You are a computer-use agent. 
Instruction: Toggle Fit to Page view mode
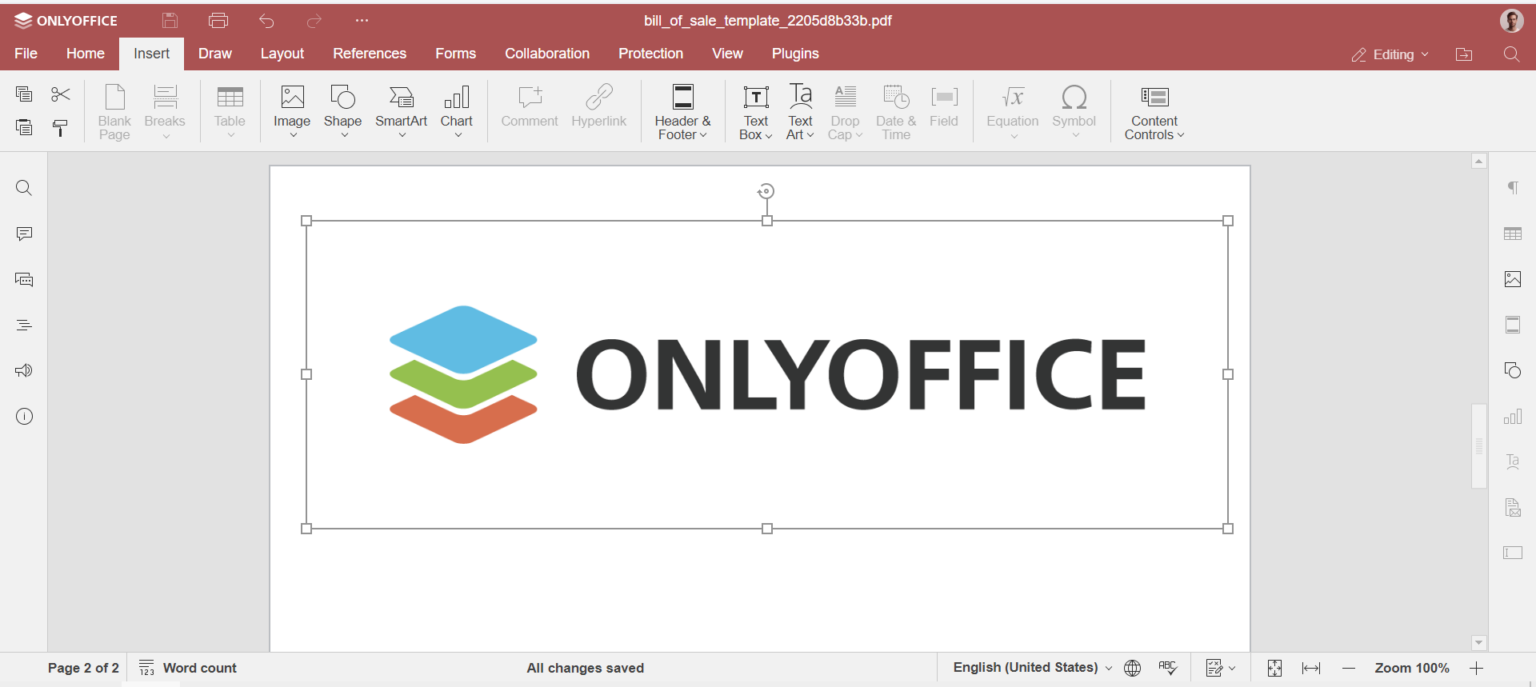tap(1274, 667)
